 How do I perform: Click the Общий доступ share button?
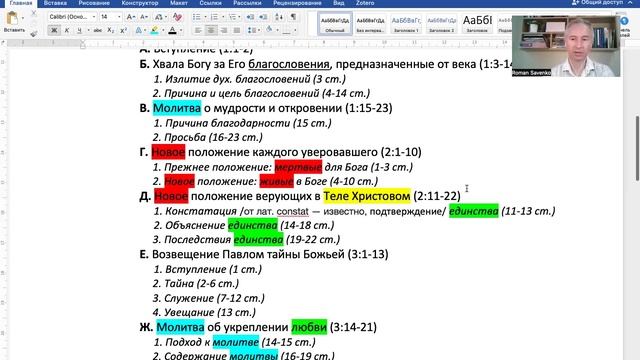pyautogui.click(x=597, y=3)
